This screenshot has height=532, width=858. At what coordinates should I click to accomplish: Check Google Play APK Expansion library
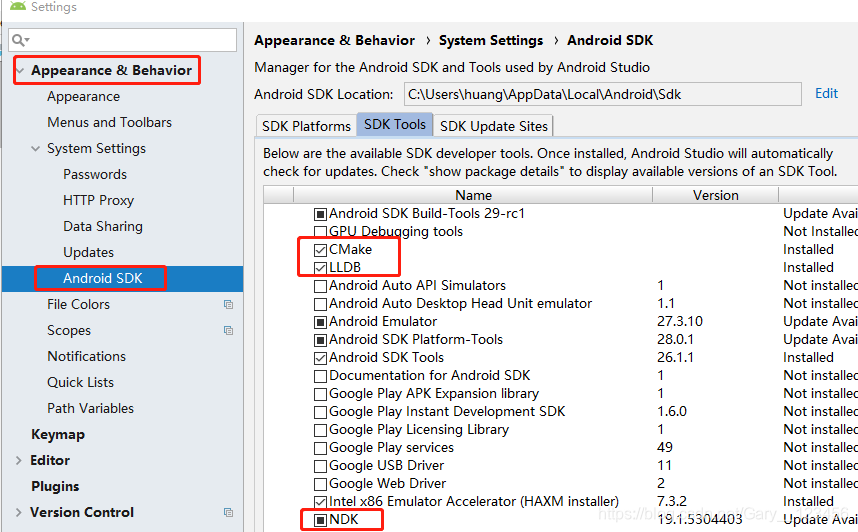321,395
